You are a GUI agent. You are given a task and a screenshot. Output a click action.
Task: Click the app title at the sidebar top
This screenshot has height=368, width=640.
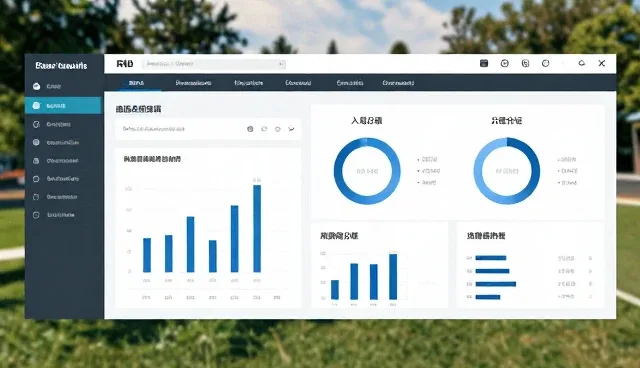pos(61,66)
